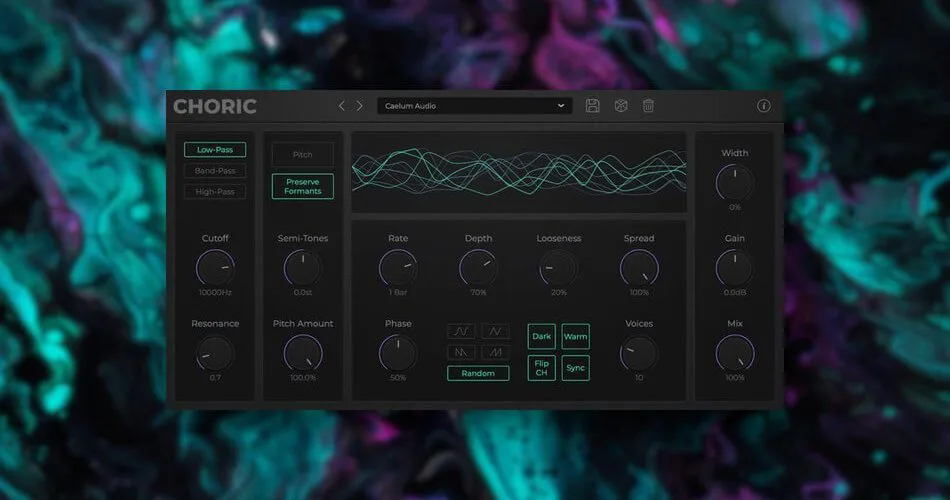The height and width of the screenshot is (500, 950).
Task: Go to previous preset with left chevron
Action: coord(342,105)
